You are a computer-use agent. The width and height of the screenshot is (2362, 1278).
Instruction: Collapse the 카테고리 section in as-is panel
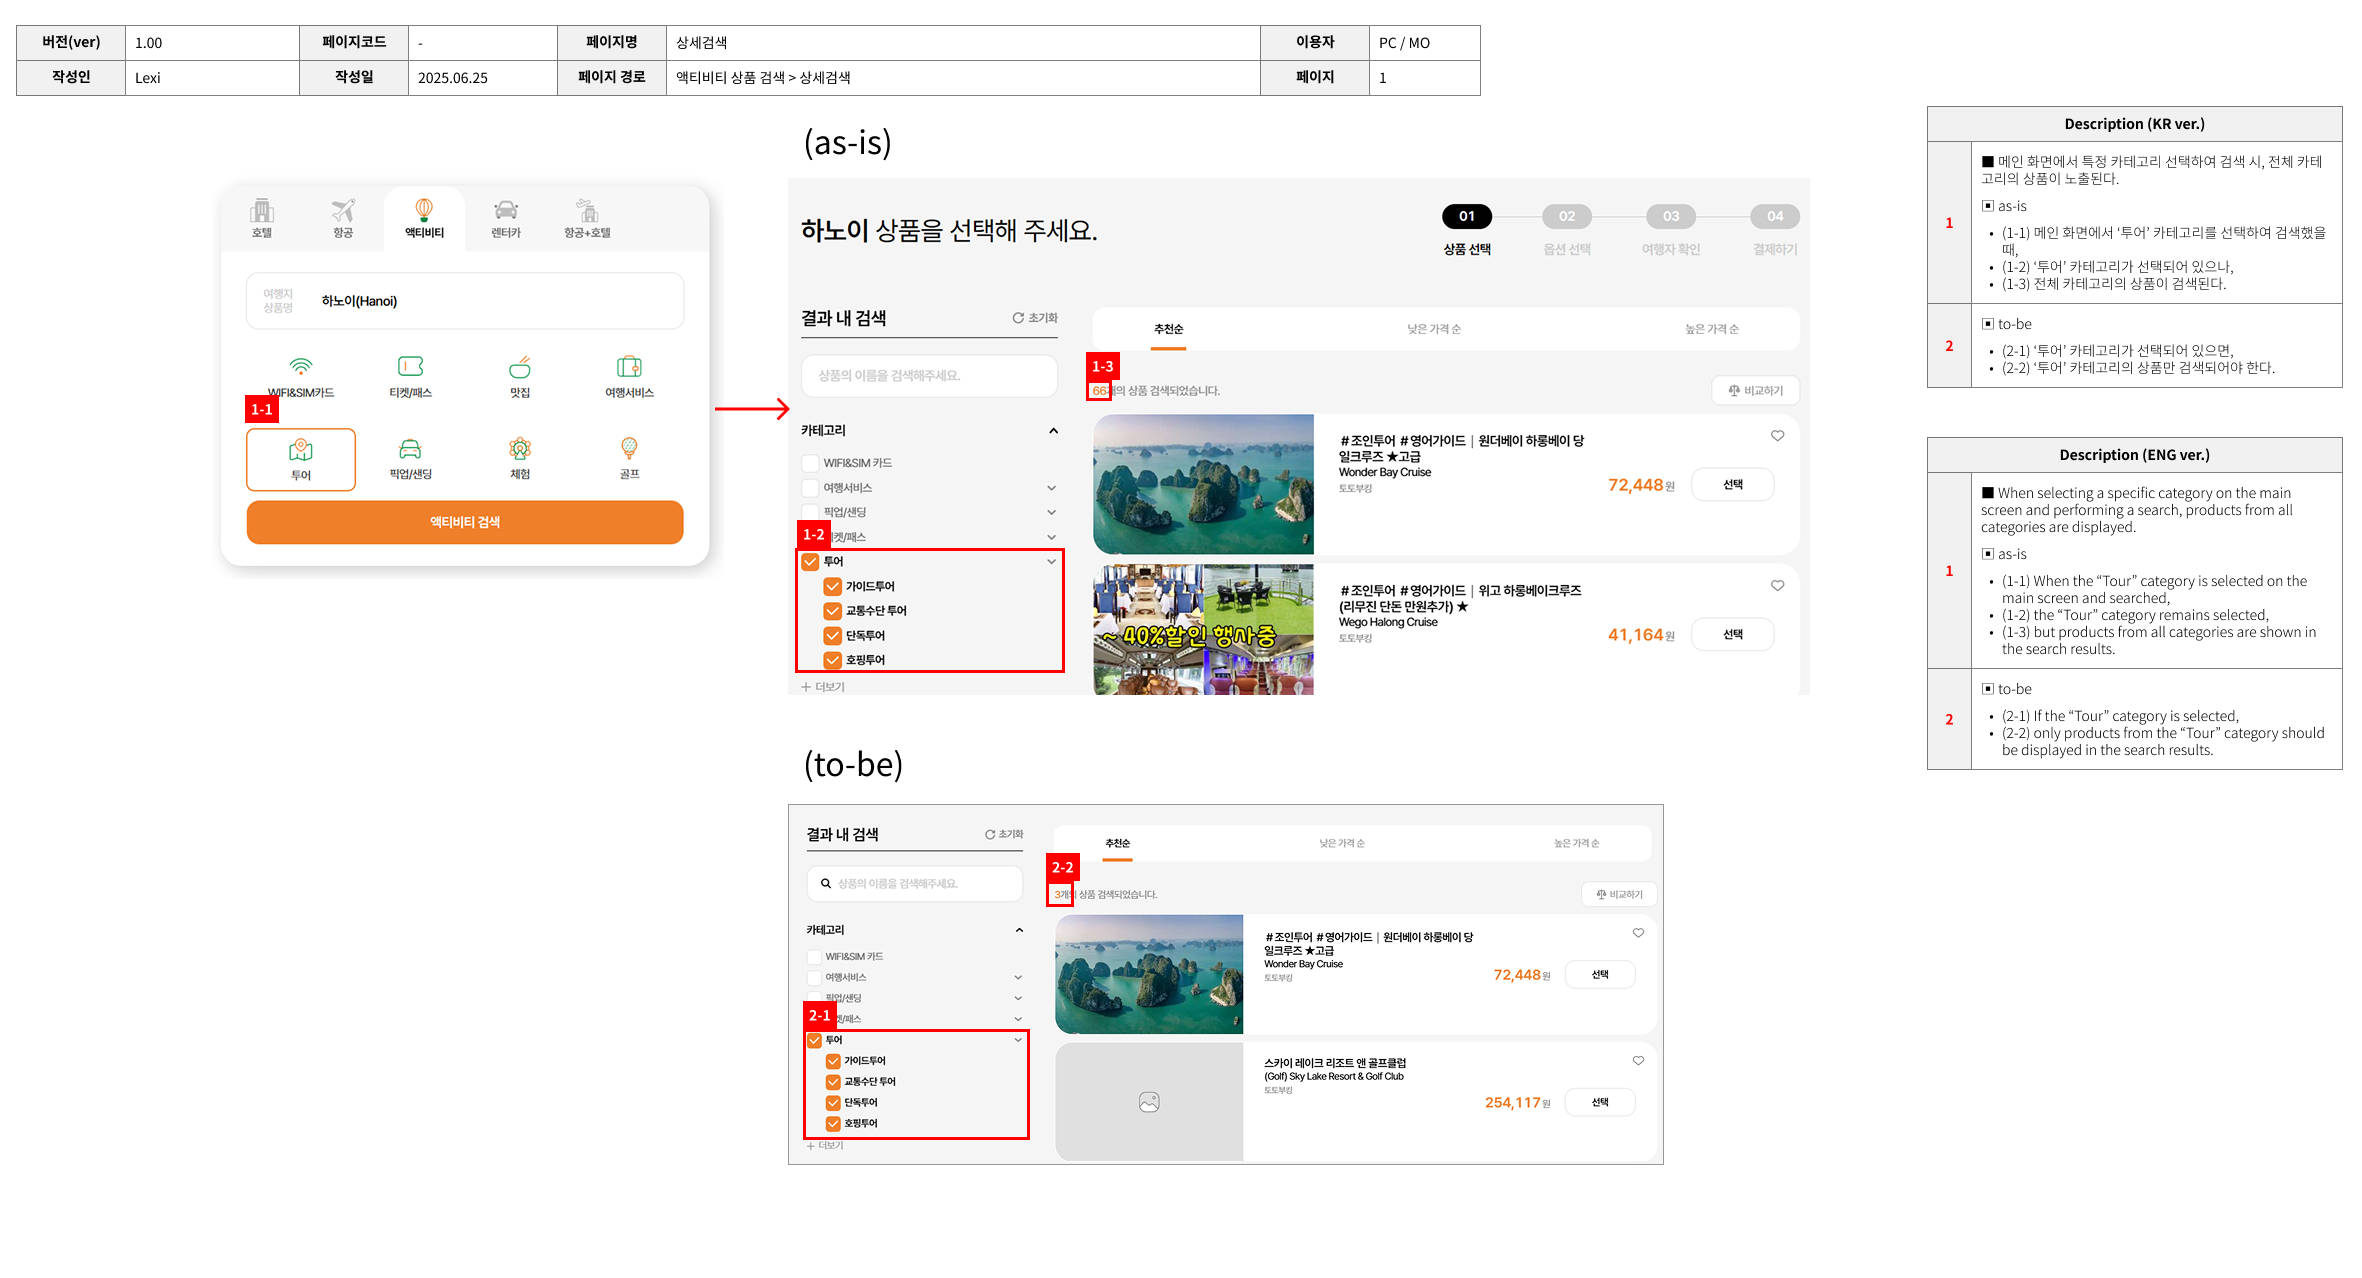(x=1053, y=431)
